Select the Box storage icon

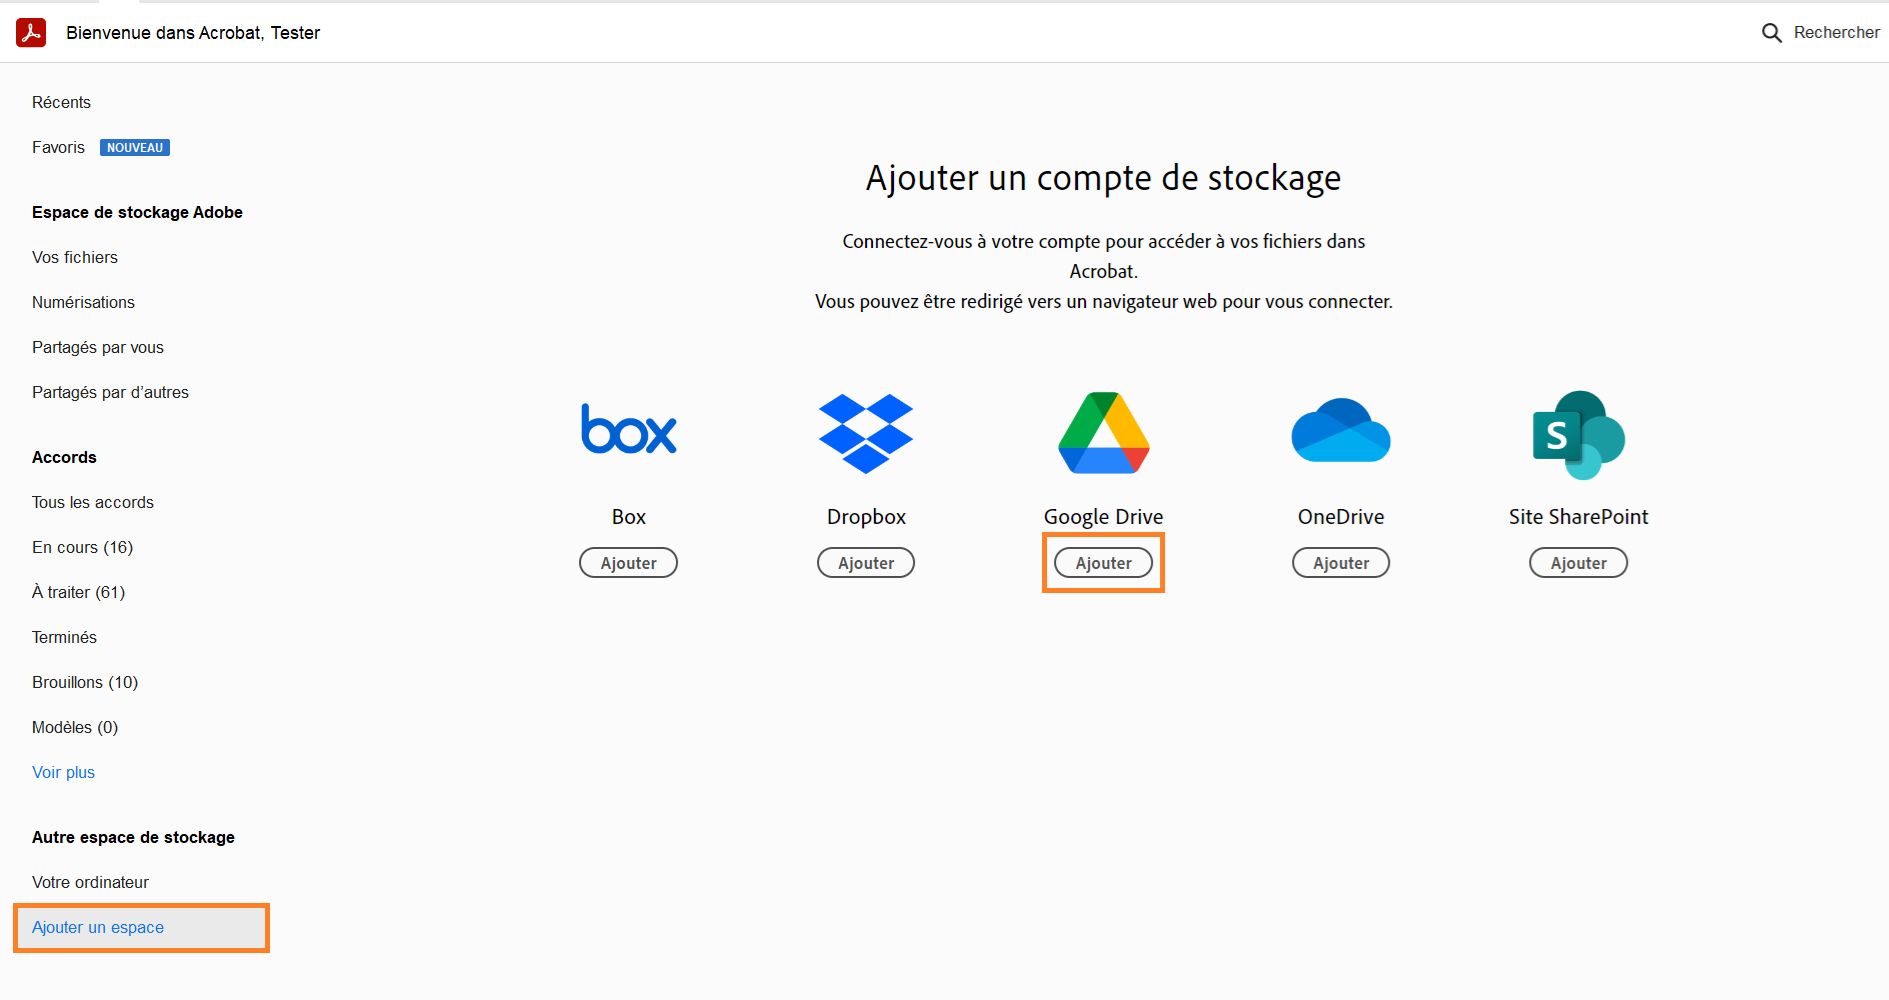[x=628, y=430]
